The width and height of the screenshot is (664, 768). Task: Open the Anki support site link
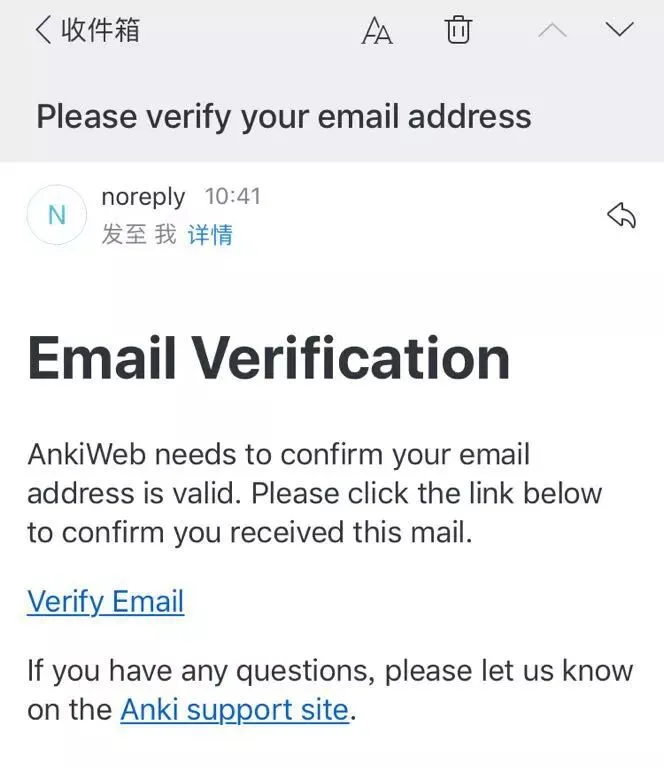pos(235,710)
